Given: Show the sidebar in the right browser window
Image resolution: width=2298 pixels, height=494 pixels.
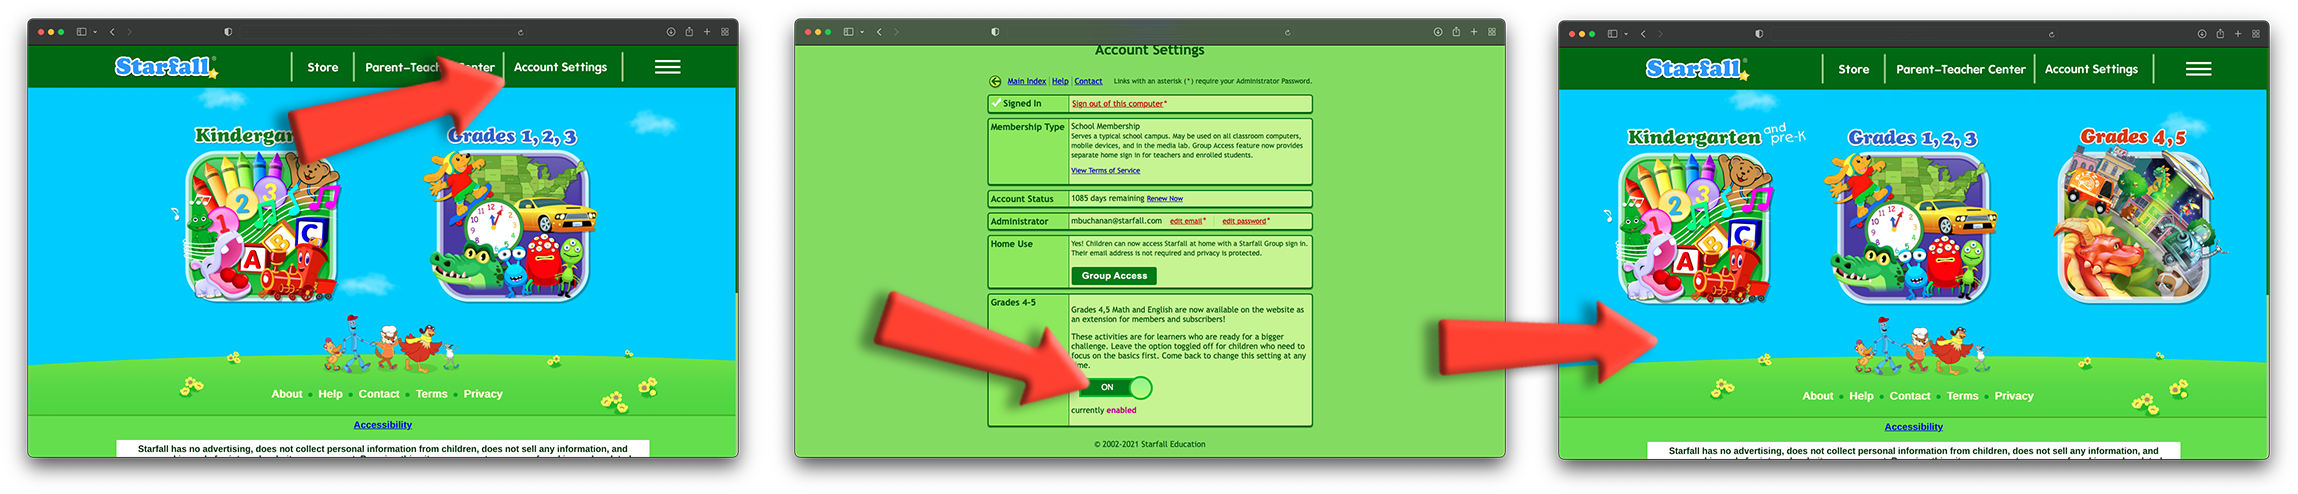Looking at the screenshot, I should tap(1612, 34).
